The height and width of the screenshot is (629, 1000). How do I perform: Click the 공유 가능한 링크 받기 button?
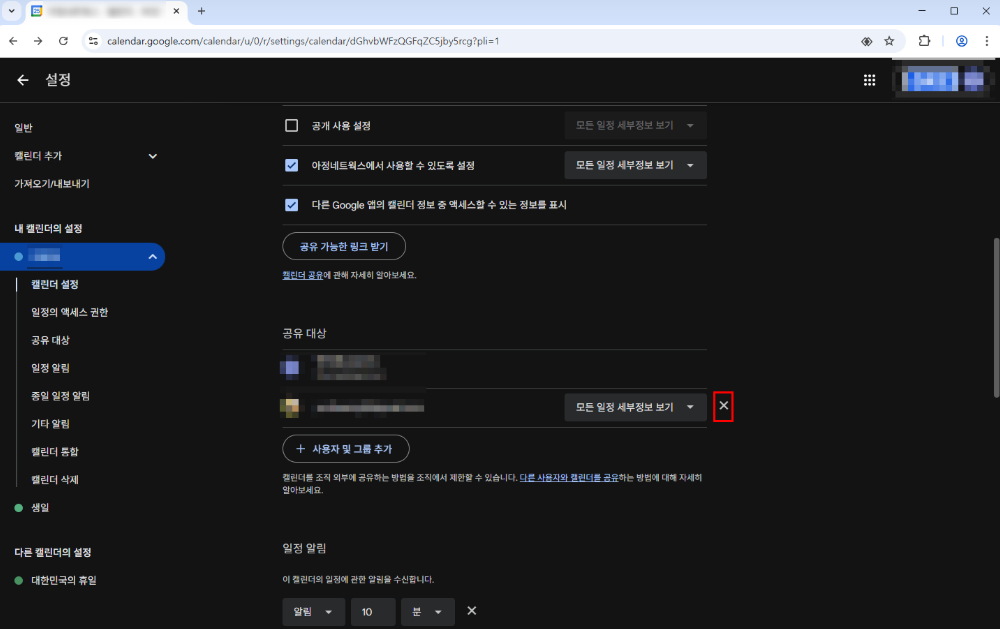coord(343,246)
